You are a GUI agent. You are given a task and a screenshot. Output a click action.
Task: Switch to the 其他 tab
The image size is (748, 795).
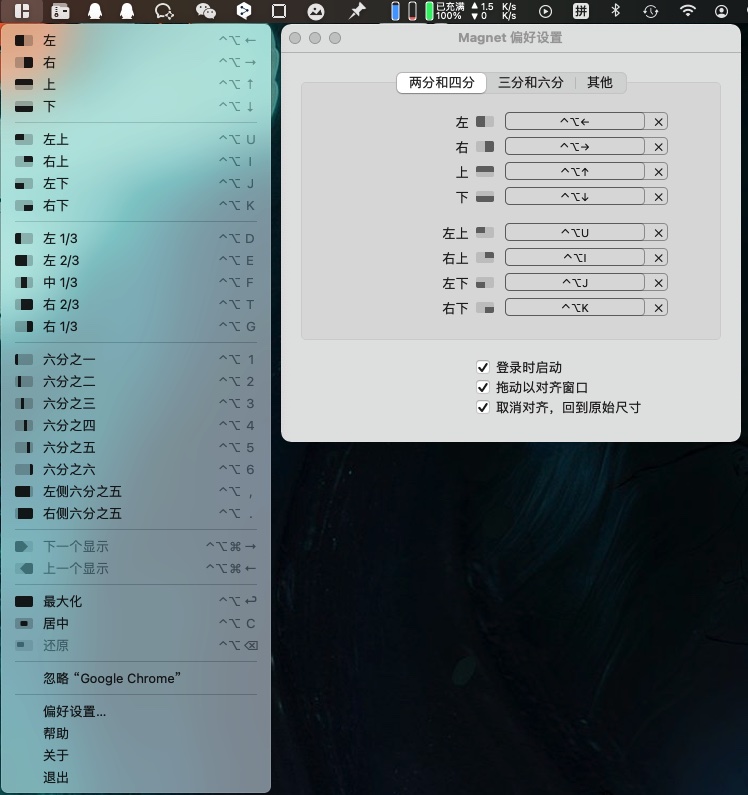[599, 83]
